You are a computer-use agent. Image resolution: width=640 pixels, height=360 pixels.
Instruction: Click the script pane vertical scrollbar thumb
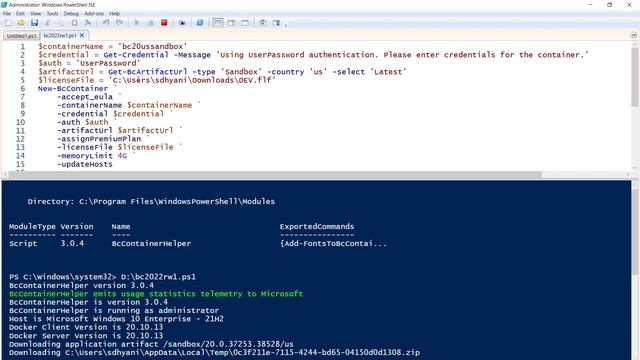click(635, 77)
